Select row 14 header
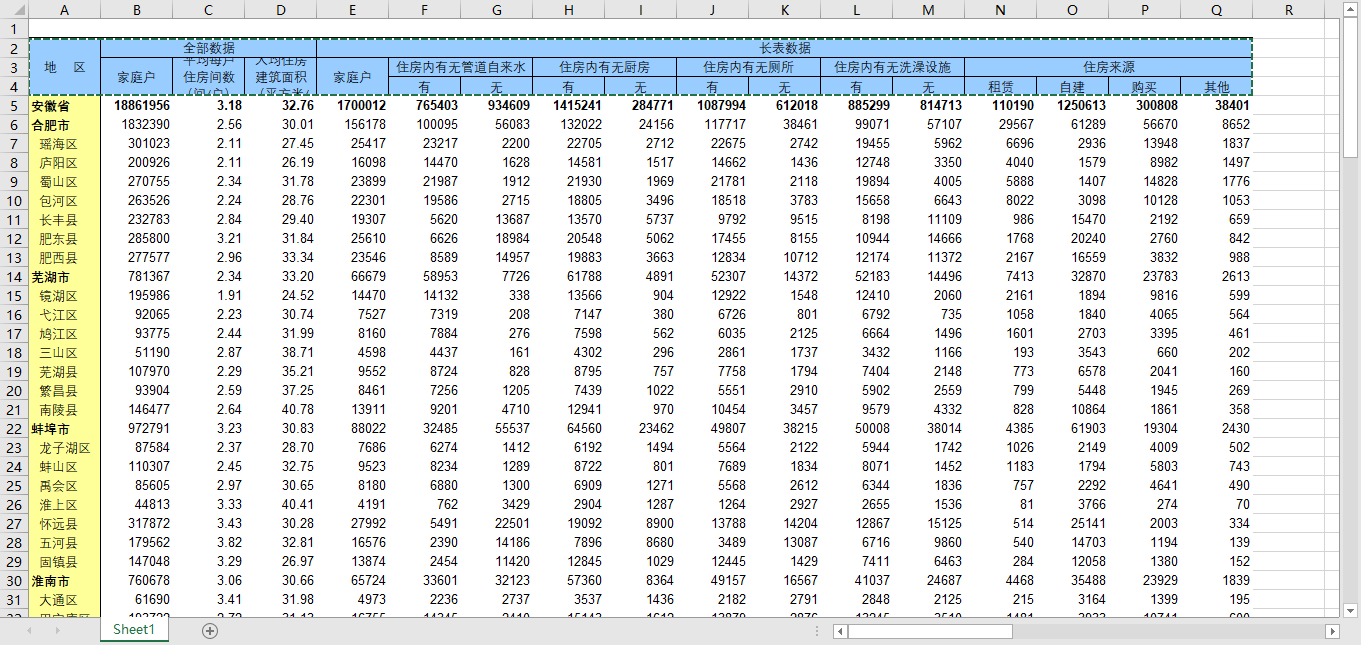The height and width of the screenshot is (645, 1361). (x=14, y=277)
